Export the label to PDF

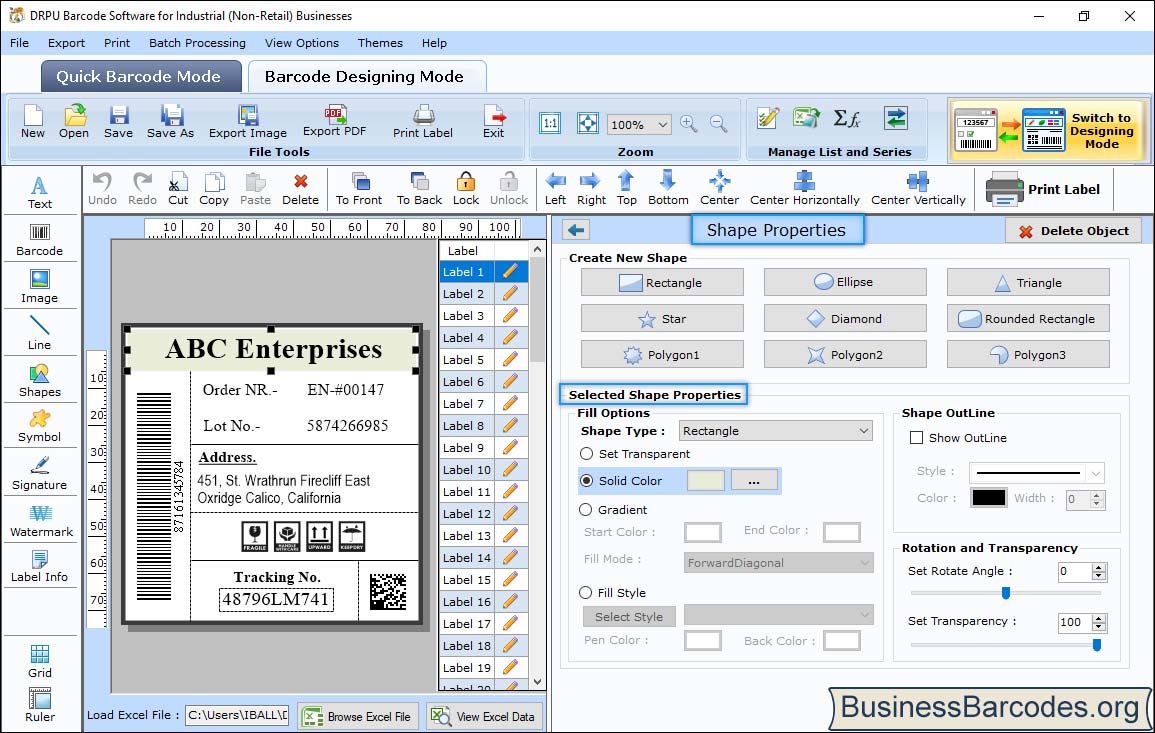(334, 121)
